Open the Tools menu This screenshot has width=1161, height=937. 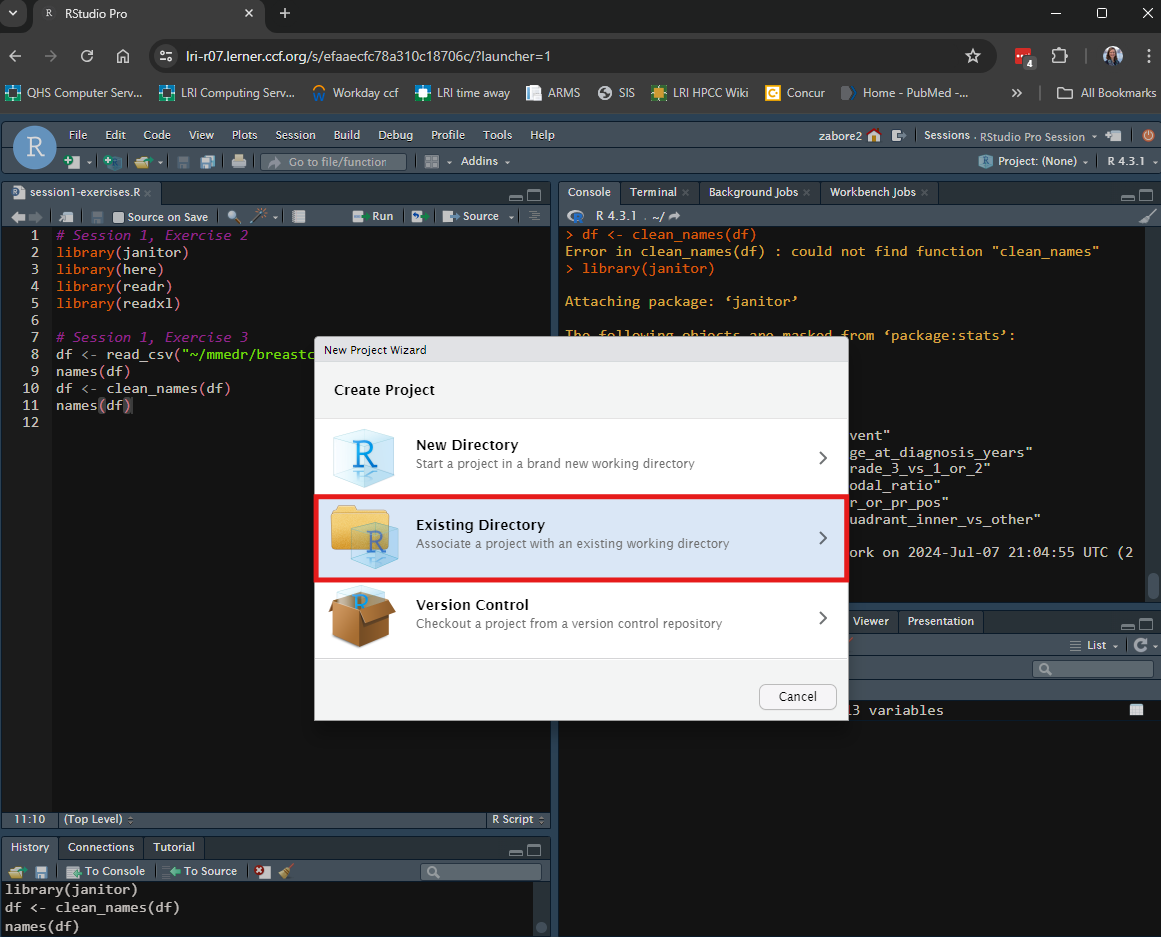[x=498, y=135]
